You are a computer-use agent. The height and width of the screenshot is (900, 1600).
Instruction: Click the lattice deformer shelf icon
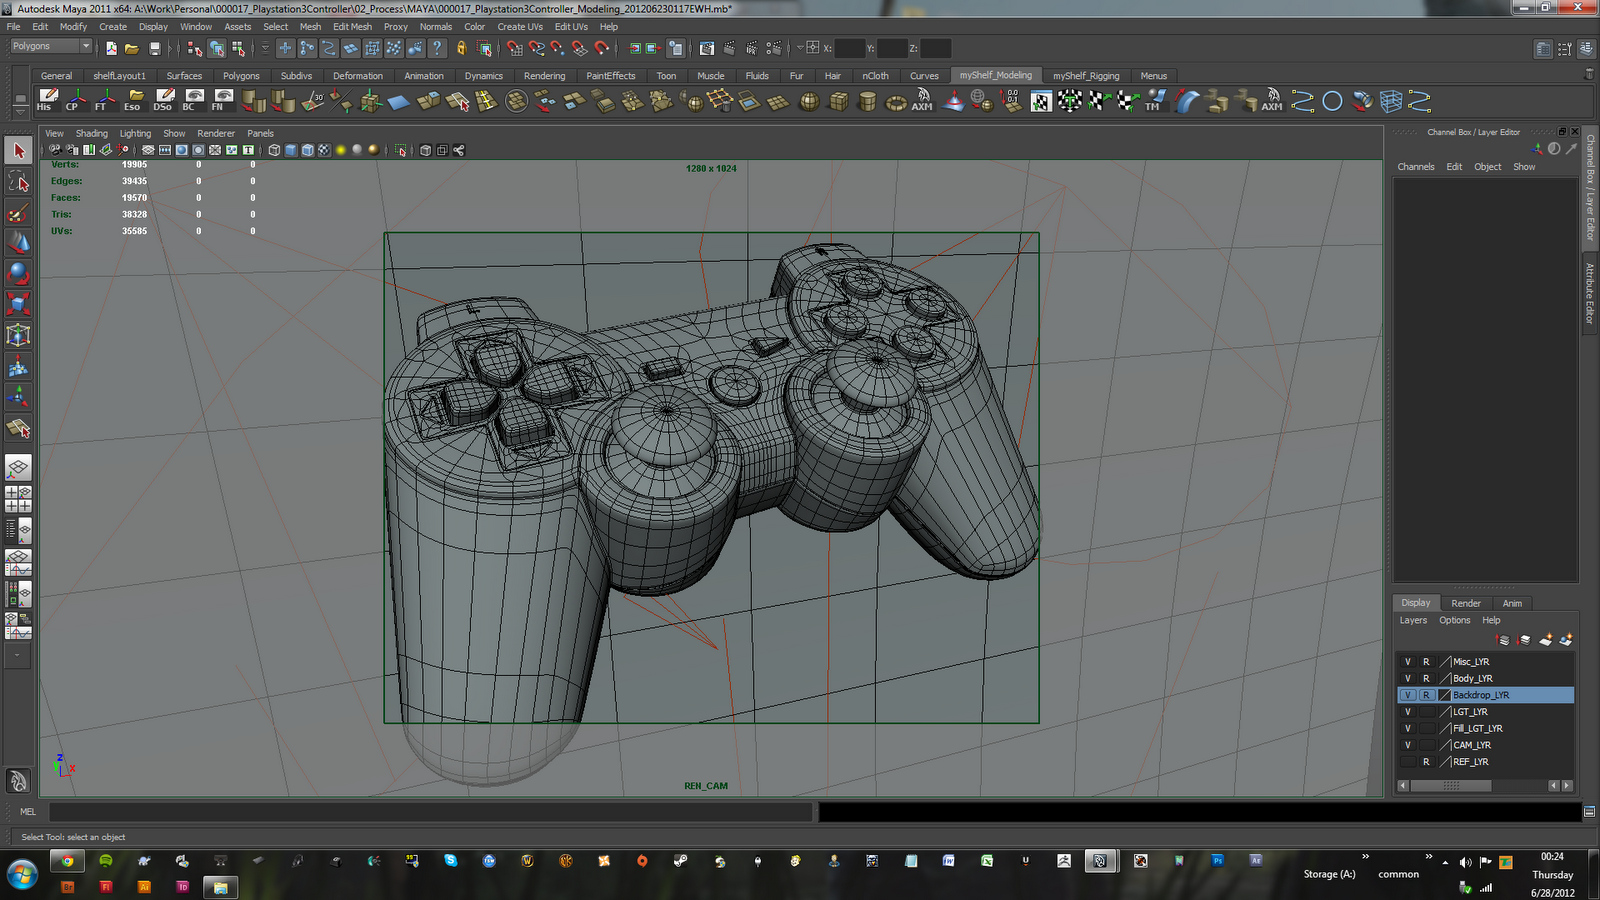tap(1390, 101)
